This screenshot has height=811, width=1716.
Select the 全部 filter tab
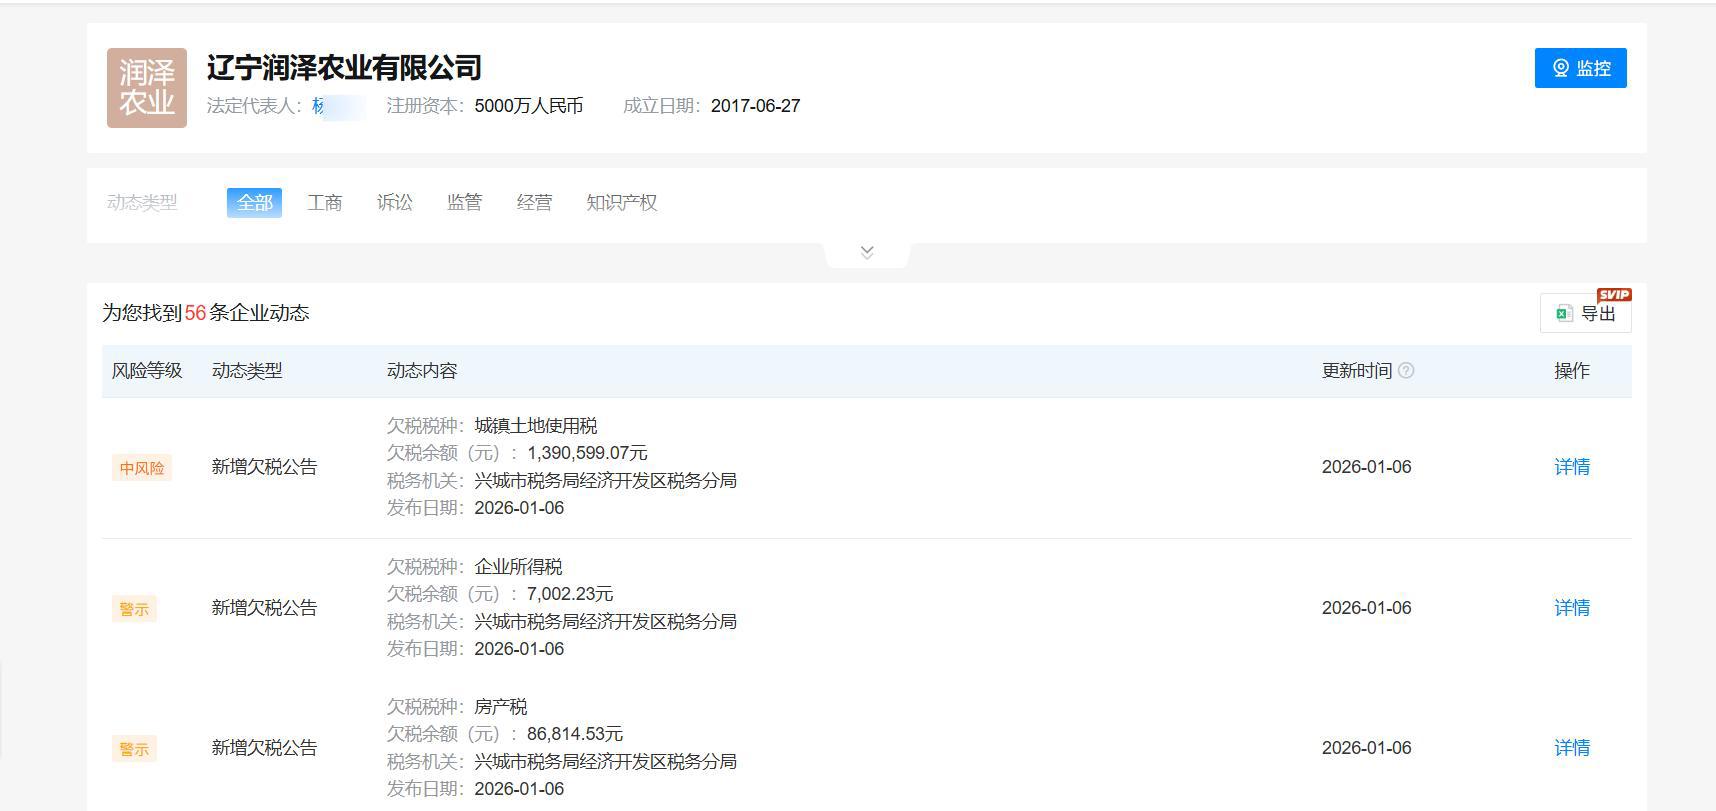254,203
